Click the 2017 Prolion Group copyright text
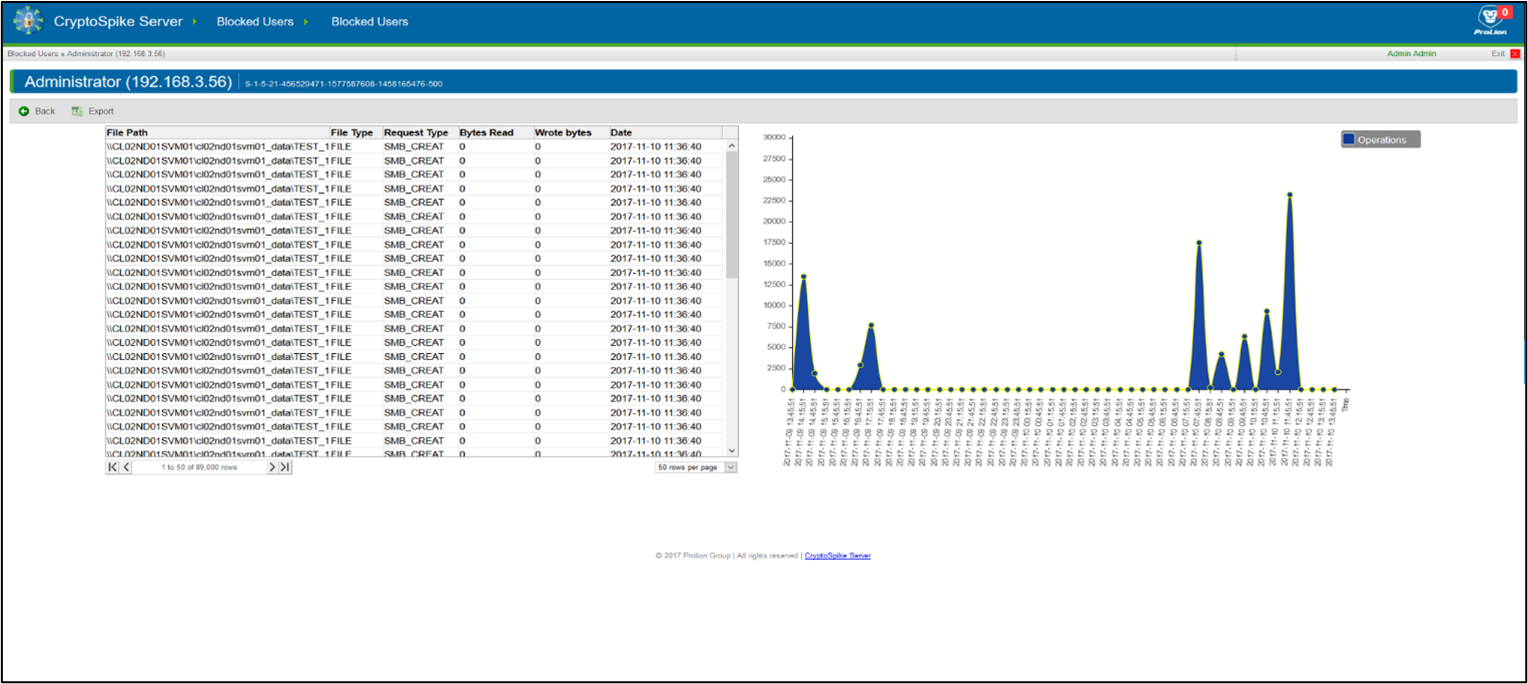The width and height of the screenshot is (1528, 684). click(727, 556)
